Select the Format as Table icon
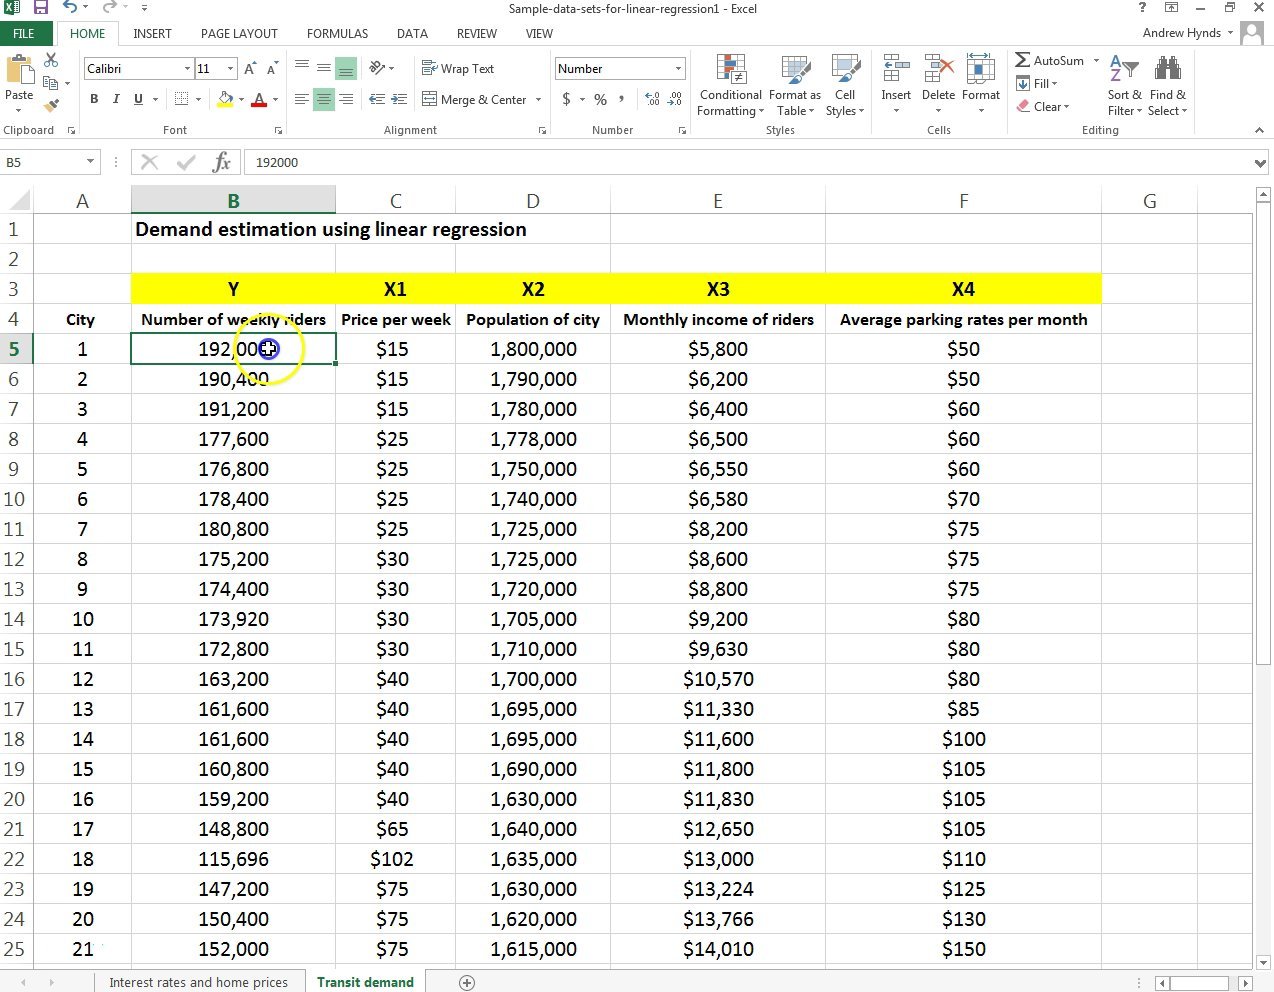 click(795, 87)
